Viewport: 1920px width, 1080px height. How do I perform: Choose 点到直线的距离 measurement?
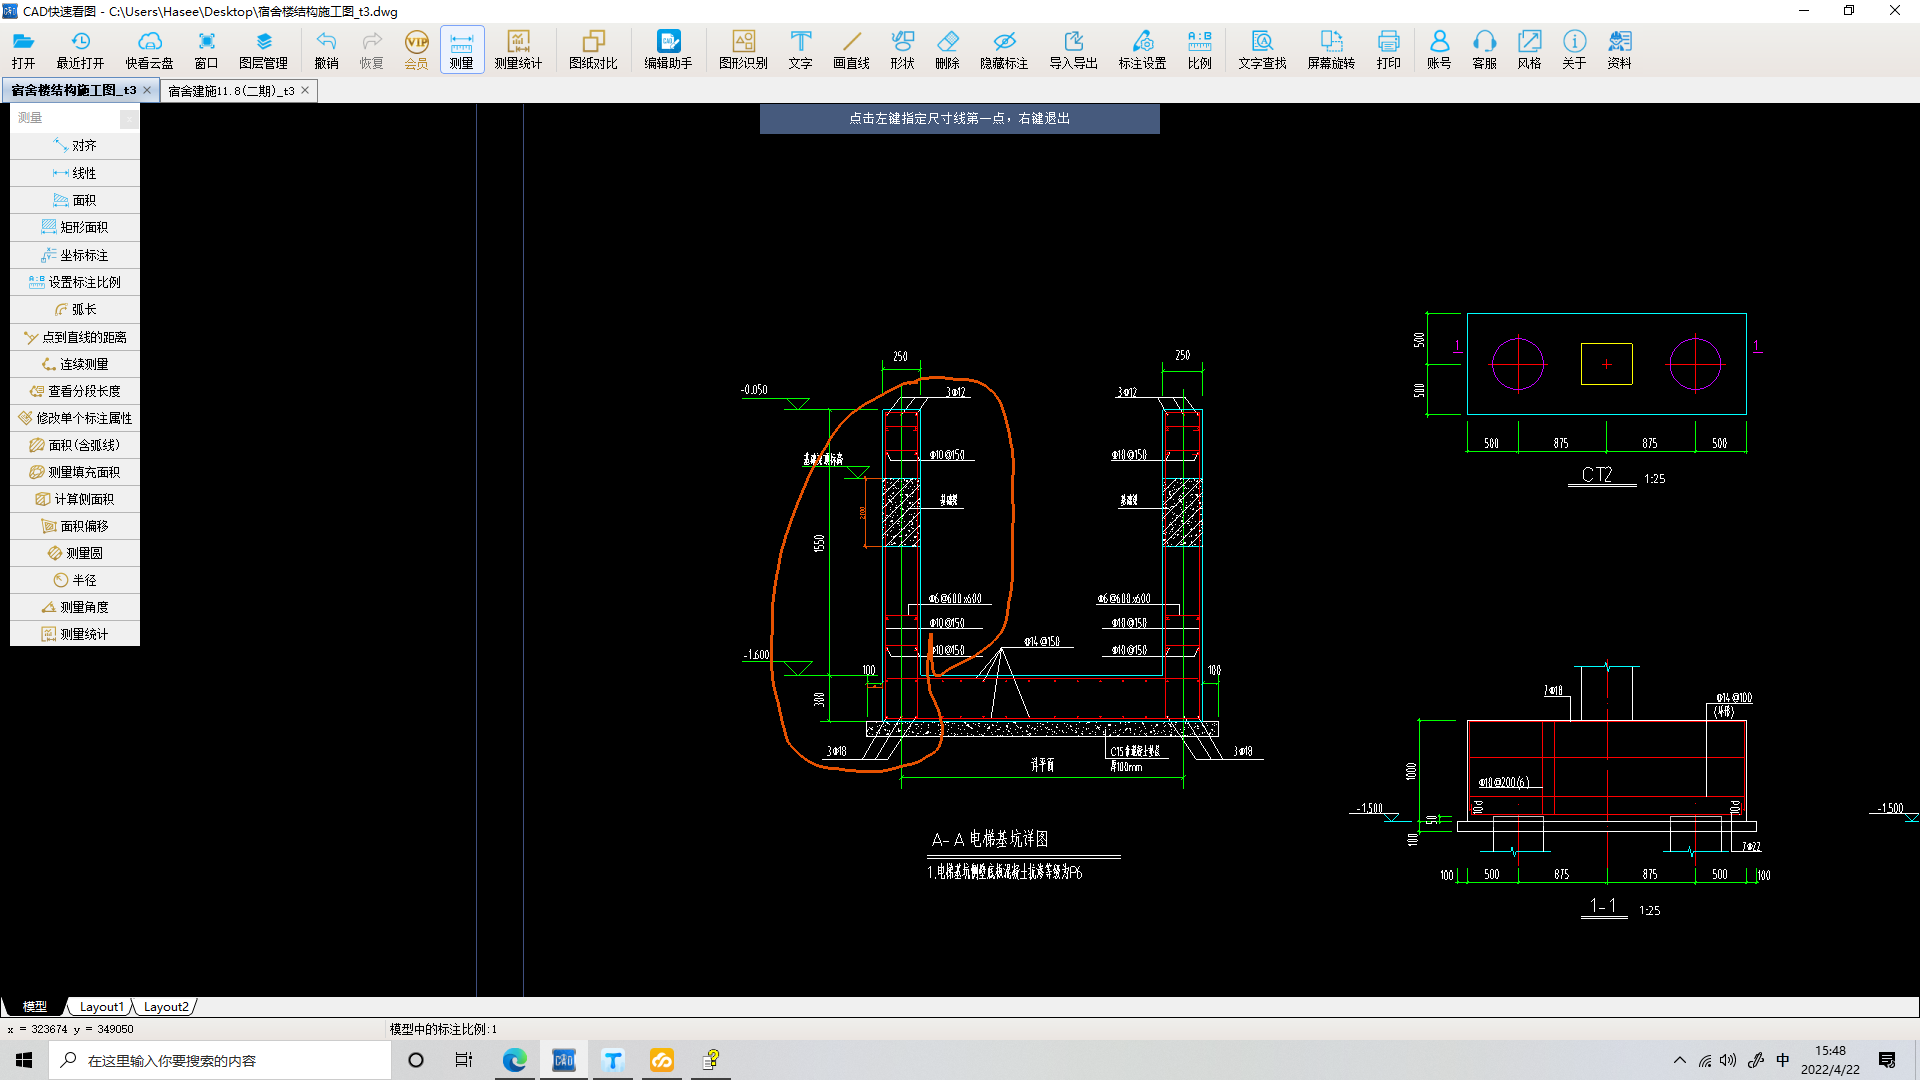tap(75, 337)
